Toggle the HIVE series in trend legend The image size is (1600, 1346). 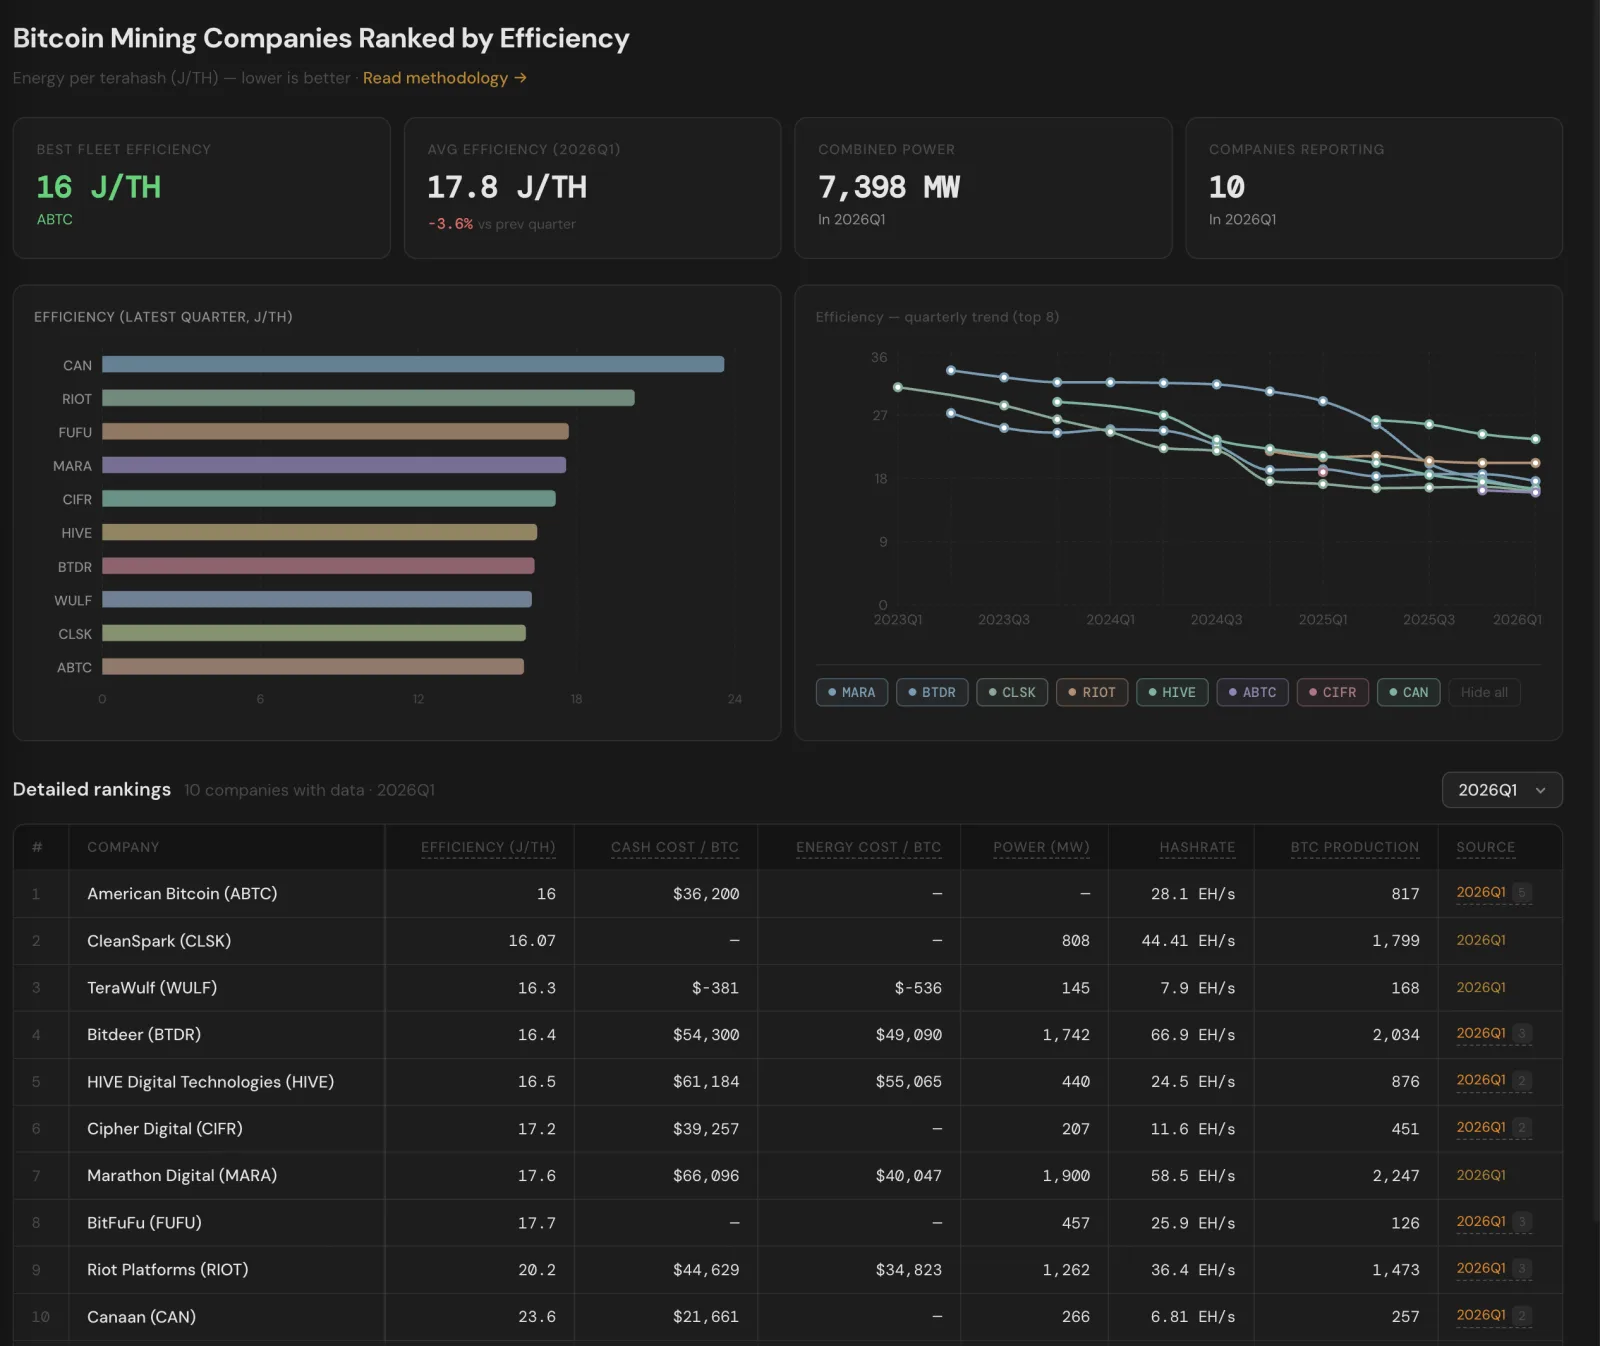click(x=1172, y=692)
